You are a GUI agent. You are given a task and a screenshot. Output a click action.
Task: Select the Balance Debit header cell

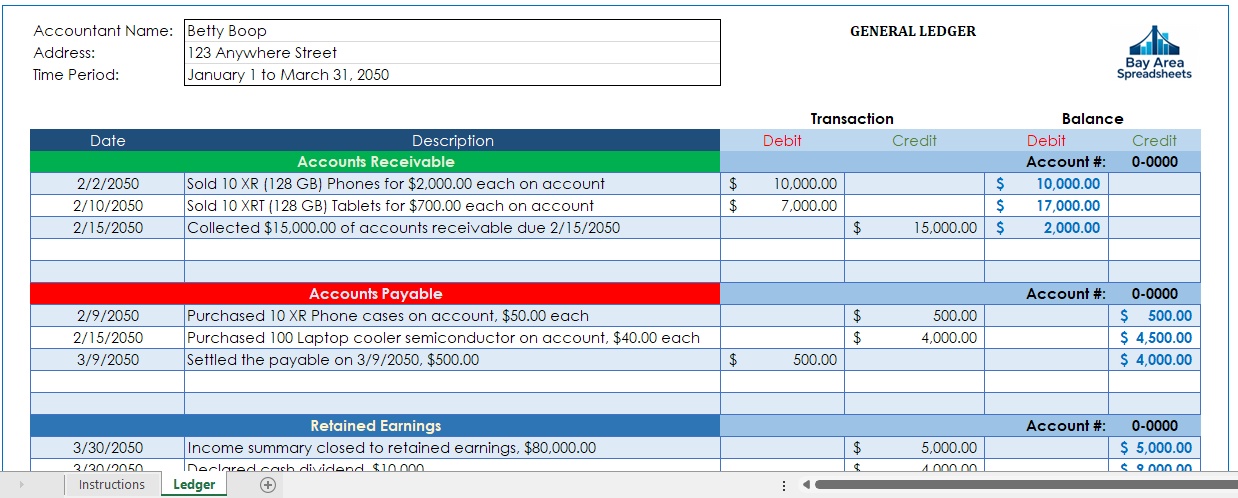1046,141
